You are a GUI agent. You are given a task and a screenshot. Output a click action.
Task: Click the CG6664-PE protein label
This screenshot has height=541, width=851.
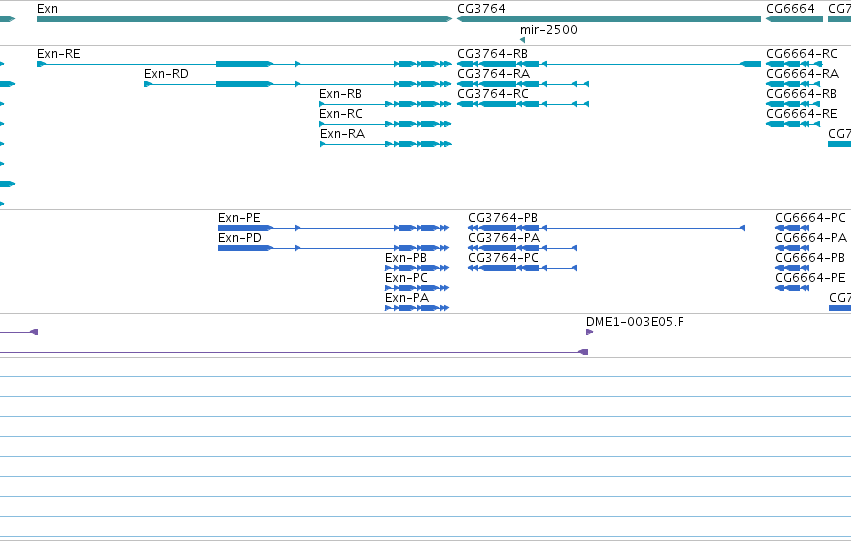(x=810, y=278)
